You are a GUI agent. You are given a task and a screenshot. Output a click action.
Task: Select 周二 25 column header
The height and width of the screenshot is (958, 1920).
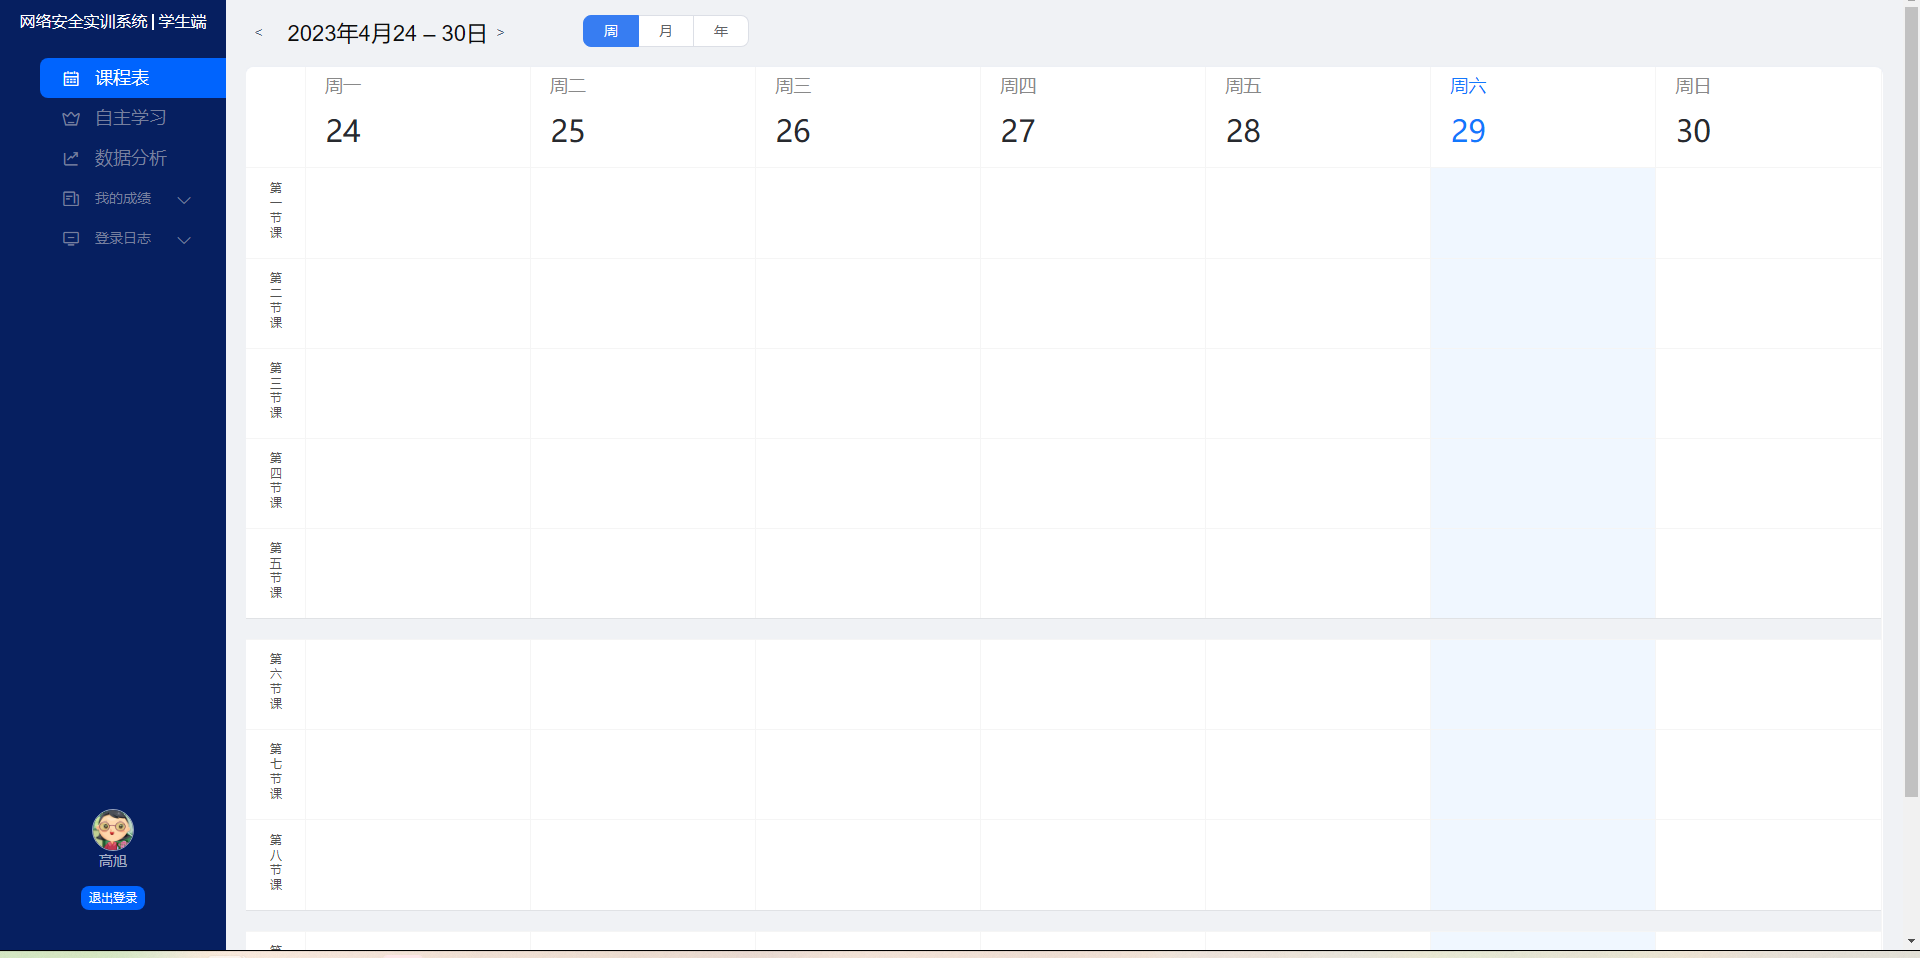pyautogui.click(x=643, y=117)
